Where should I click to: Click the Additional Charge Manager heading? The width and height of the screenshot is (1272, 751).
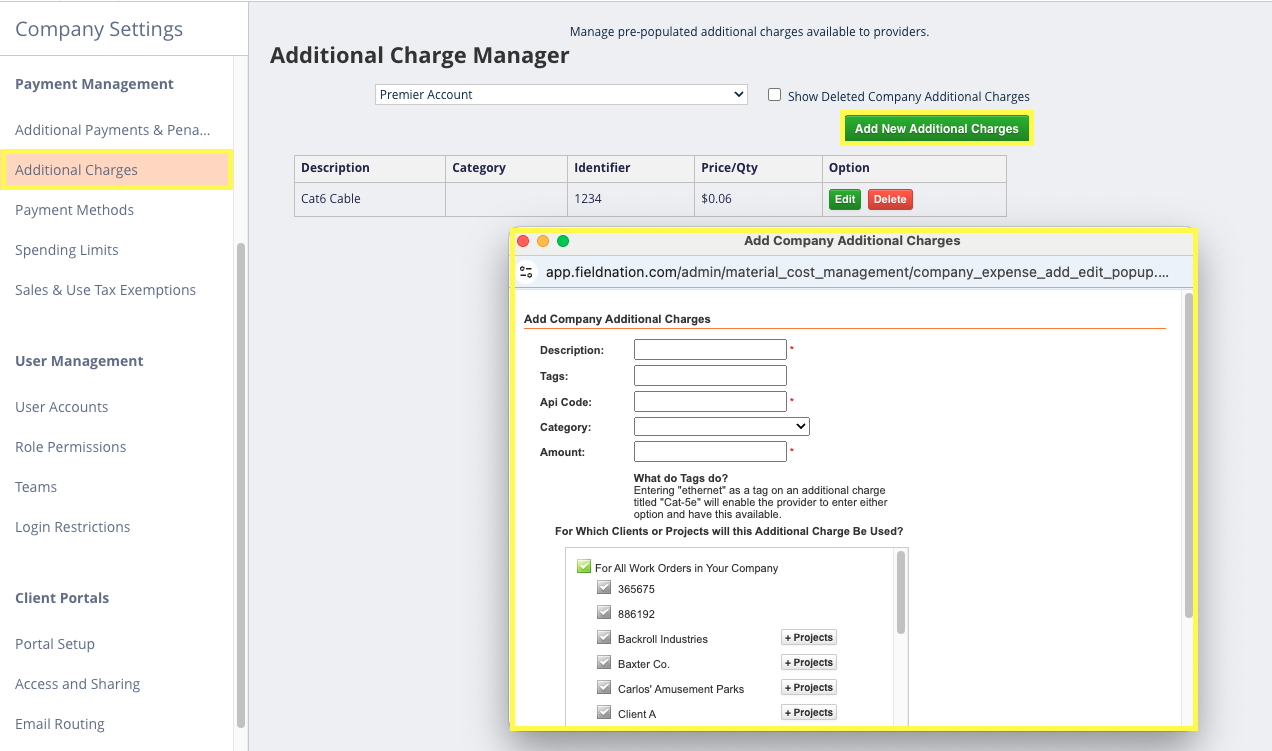click(420, 56)
